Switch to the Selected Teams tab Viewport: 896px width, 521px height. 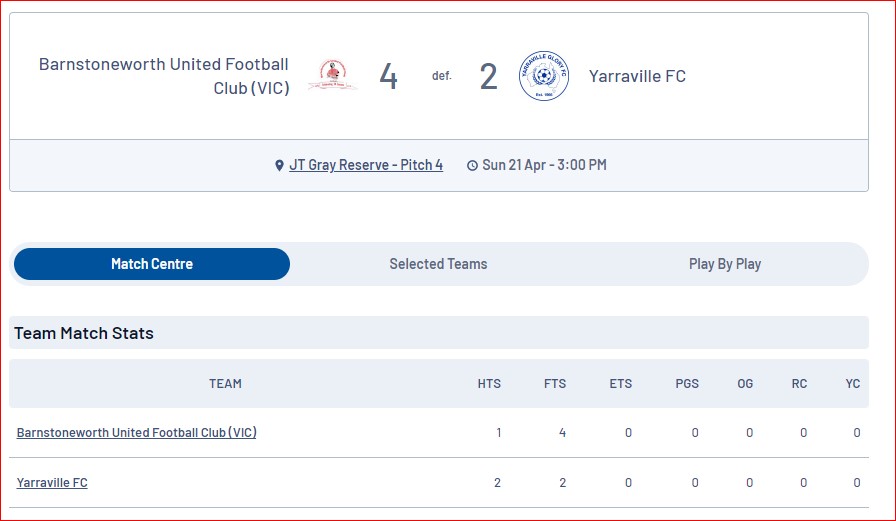point(438,264)
